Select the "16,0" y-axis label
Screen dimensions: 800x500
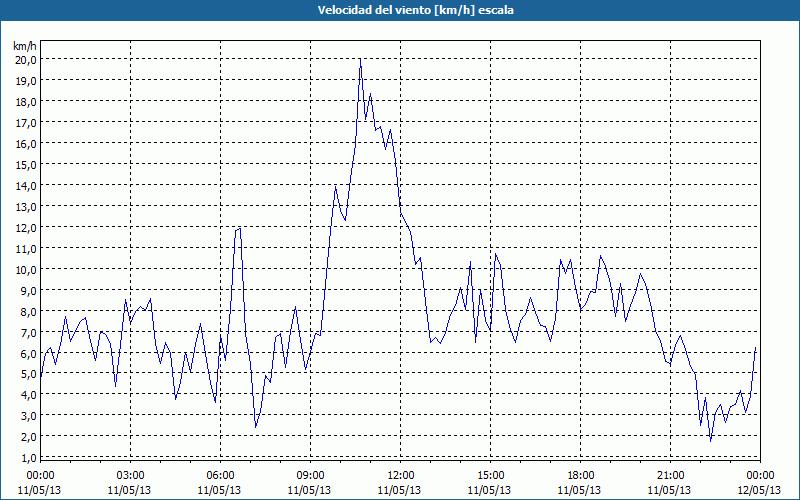(x=26, y=143)
